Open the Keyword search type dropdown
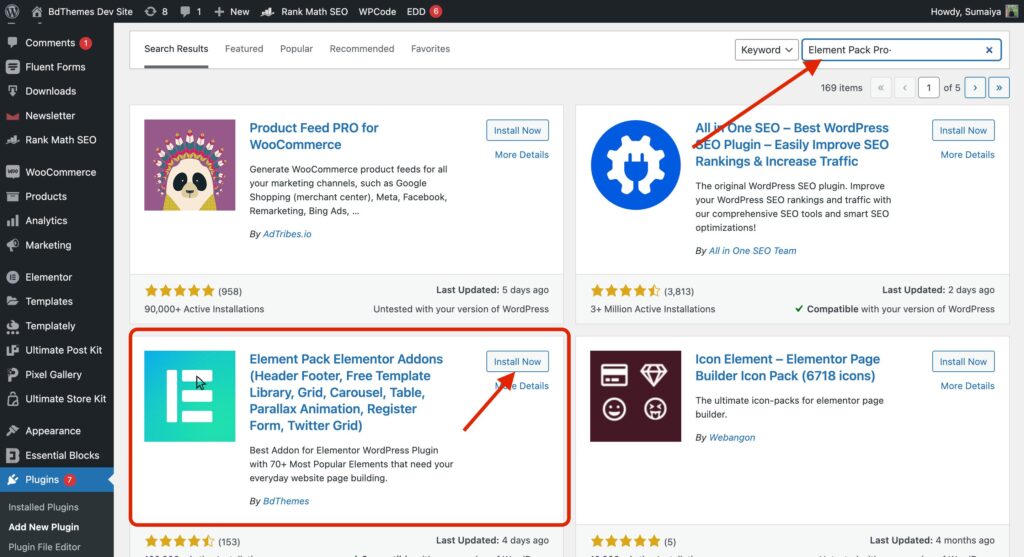Viewport: 1024px width, 557px height. click(766, 50)
